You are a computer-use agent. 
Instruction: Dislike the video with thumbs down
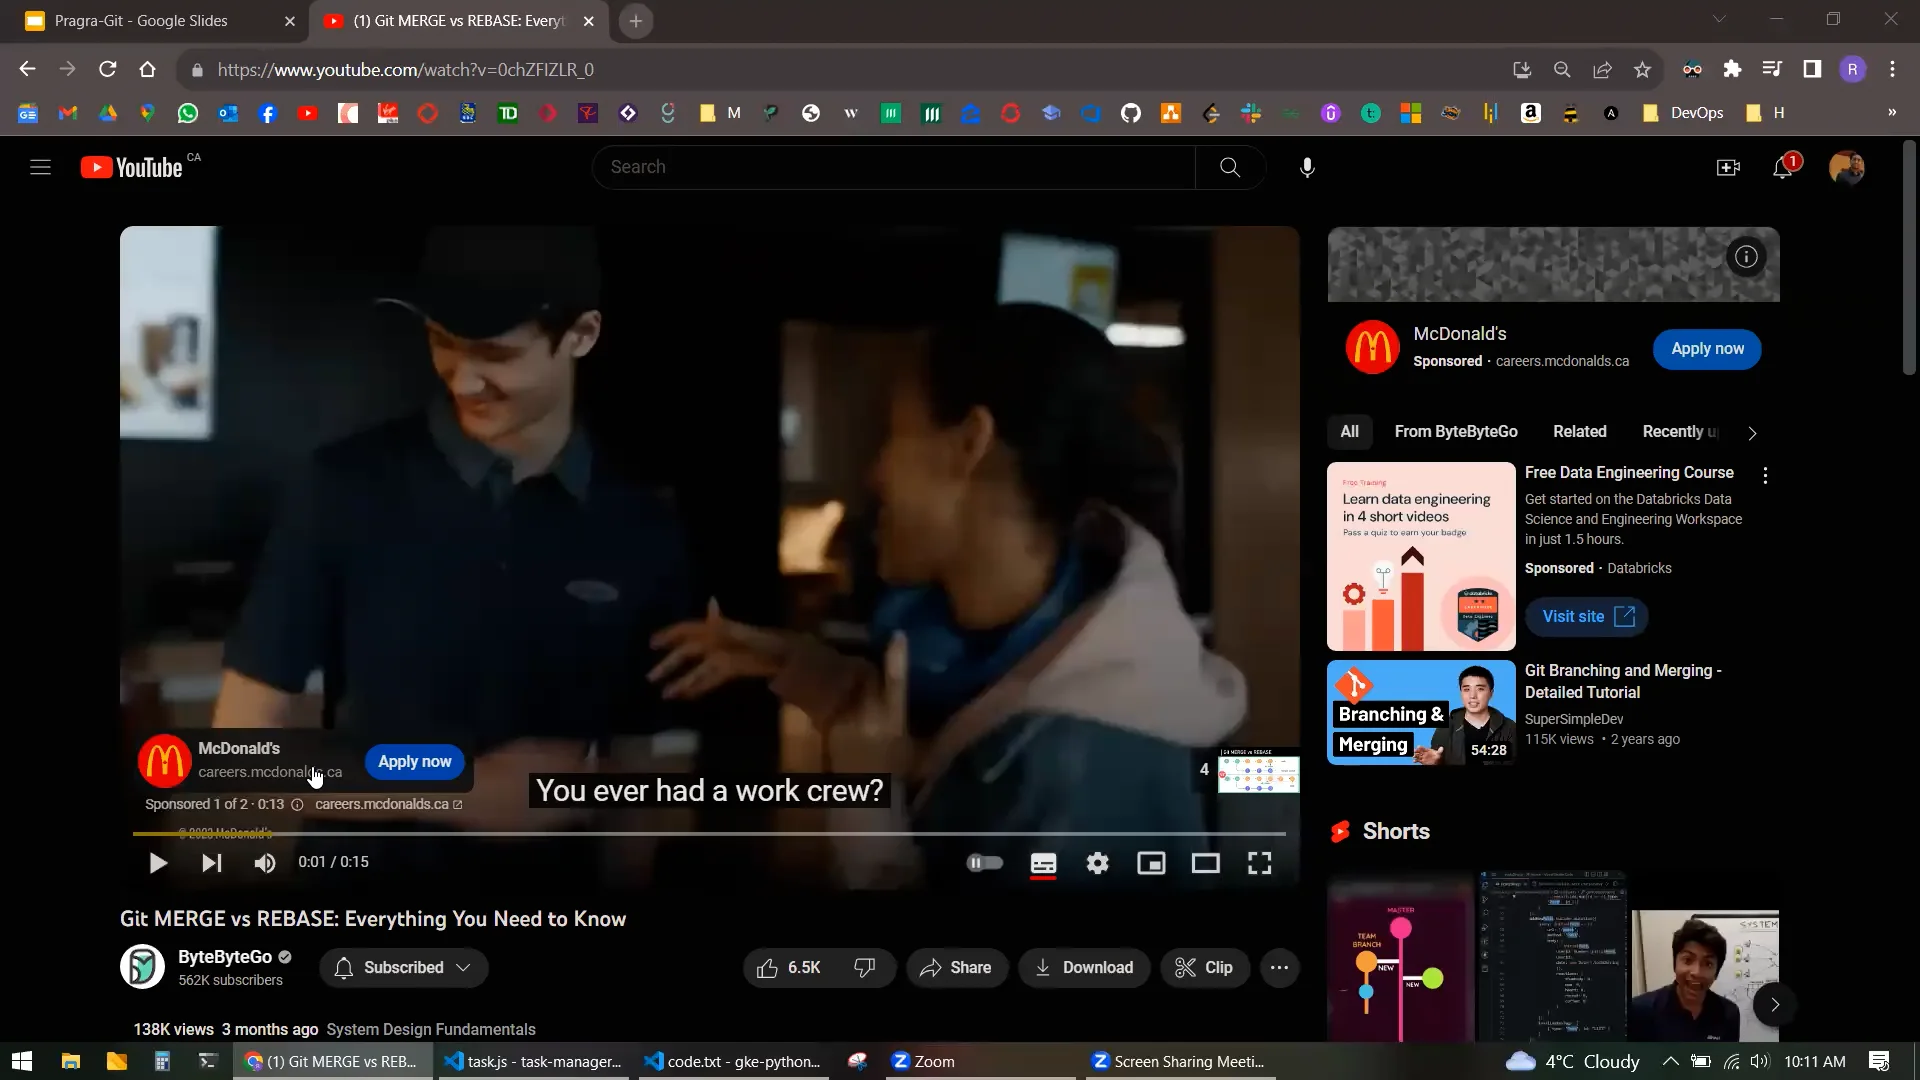pyautogui.click(x=865, y=968)
